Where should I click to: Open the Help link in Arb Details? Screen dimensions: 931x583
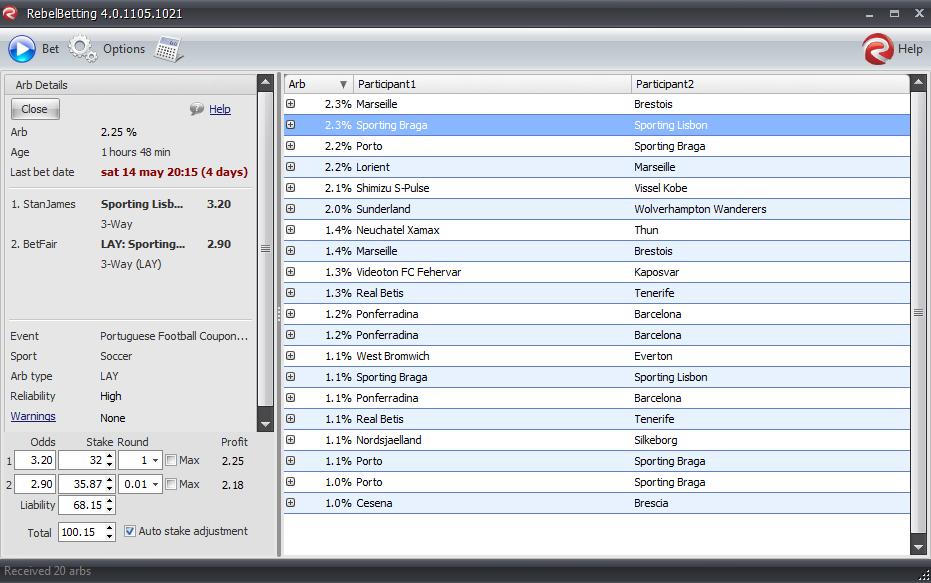coord(220,109)
